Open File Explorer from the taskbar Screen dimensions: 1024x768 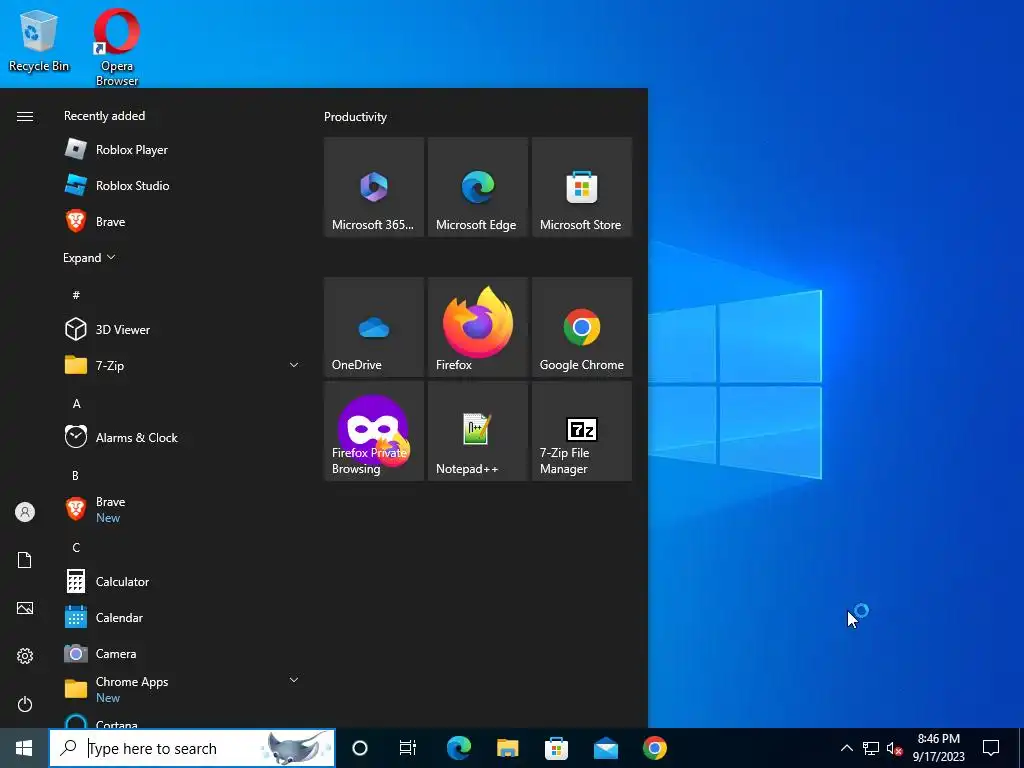coord(507,748)
